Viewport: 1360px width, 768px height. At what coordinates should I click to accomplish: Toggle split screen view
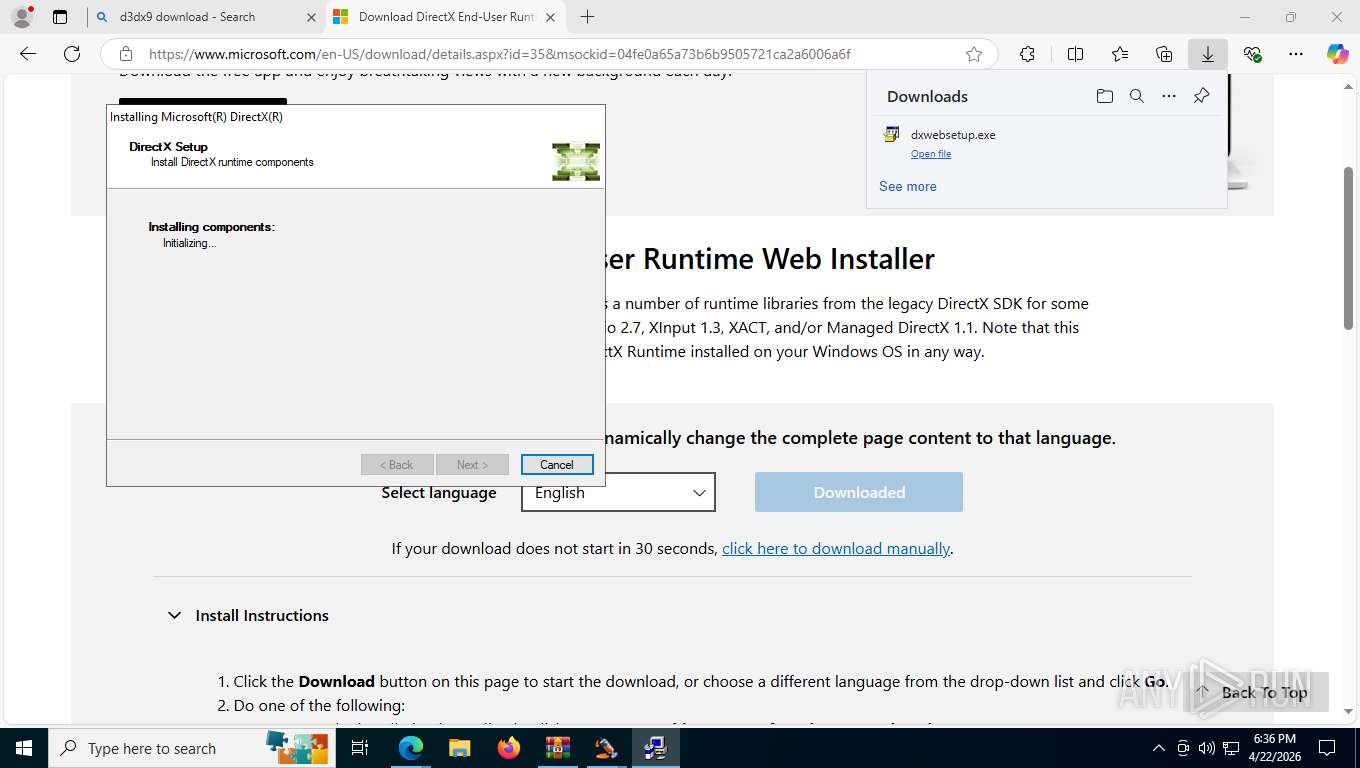point(1076,54)
